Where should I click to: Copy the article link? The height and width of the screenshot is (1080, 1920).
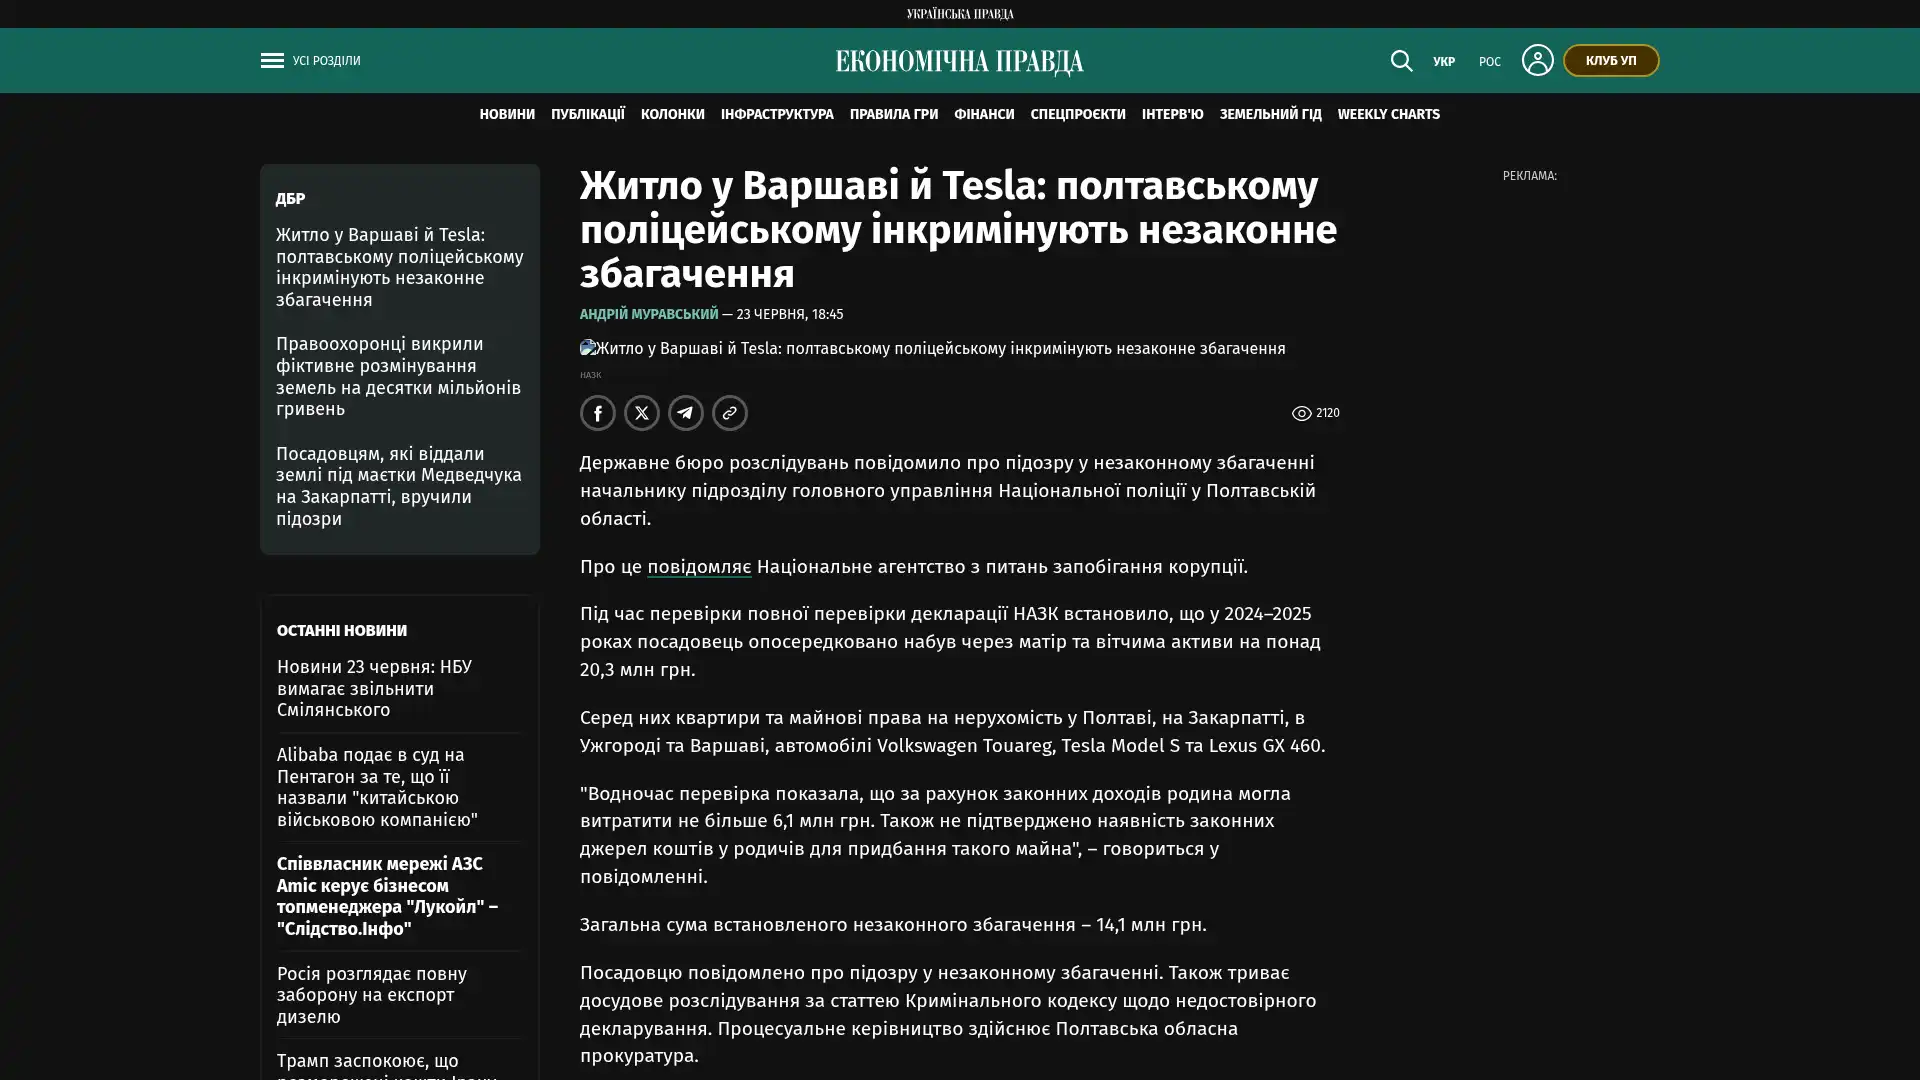730,413
